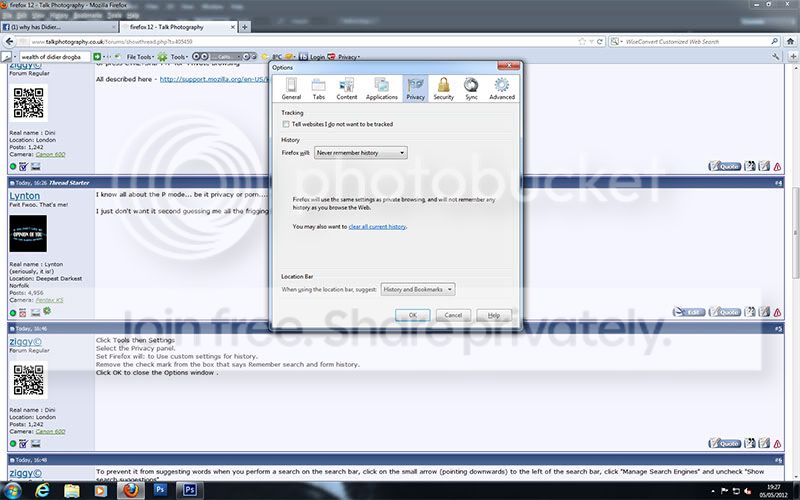Viewport: 800px width, 500px height.
Task: Open the search engine selector dropdown
Action: pyautogui.click(x=616, y=41)
